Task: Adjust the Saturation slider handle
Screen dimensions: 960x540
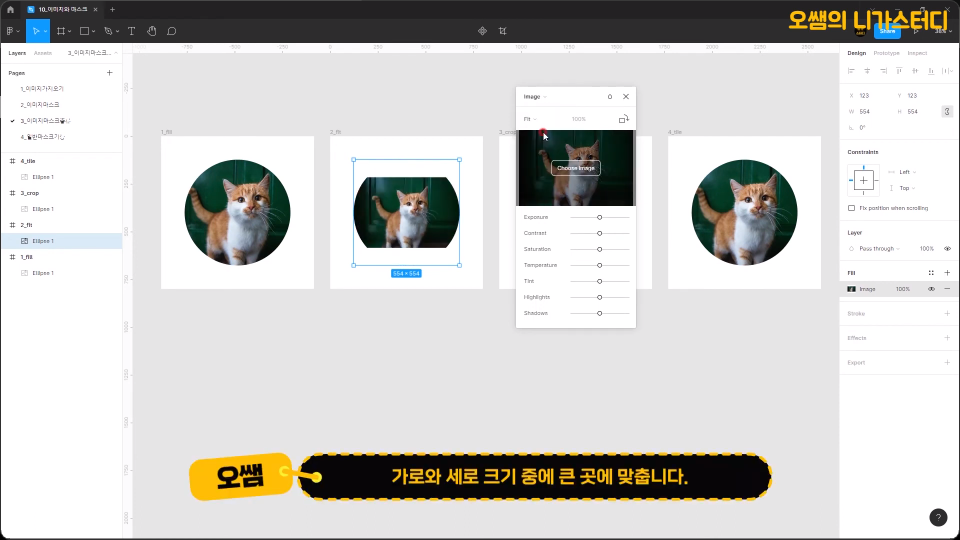Action: click(x=599, y=249)
